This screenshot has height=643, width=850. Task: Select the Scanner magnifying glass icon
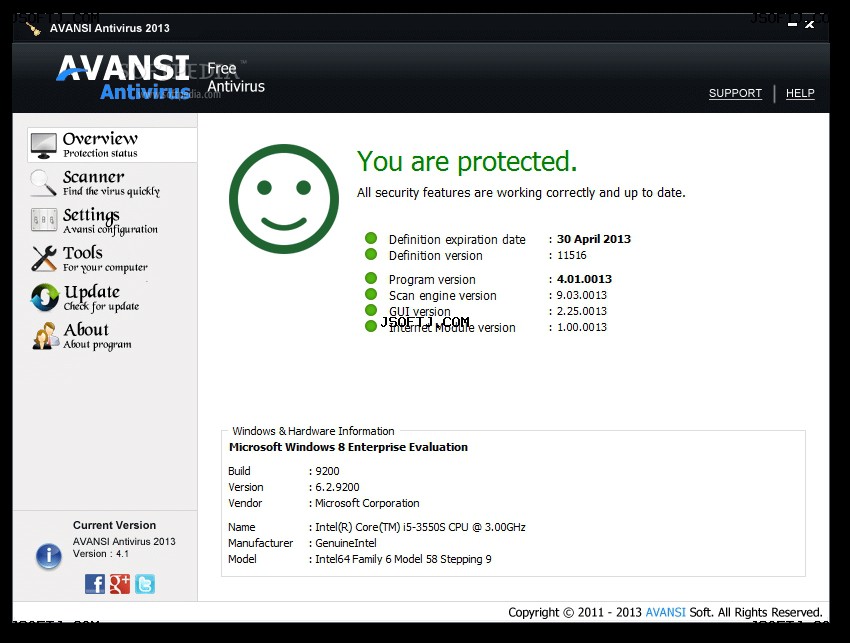[x=43, y=183]
